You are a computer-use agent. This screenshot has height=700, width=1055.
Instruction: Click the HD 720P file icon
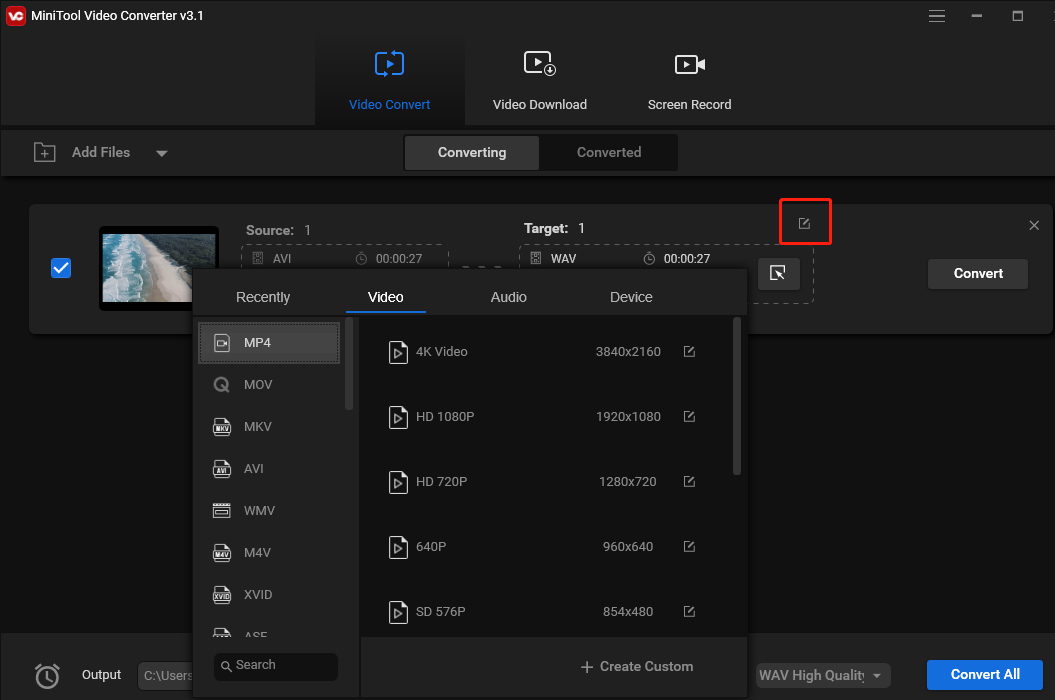[x=398, y=483]
